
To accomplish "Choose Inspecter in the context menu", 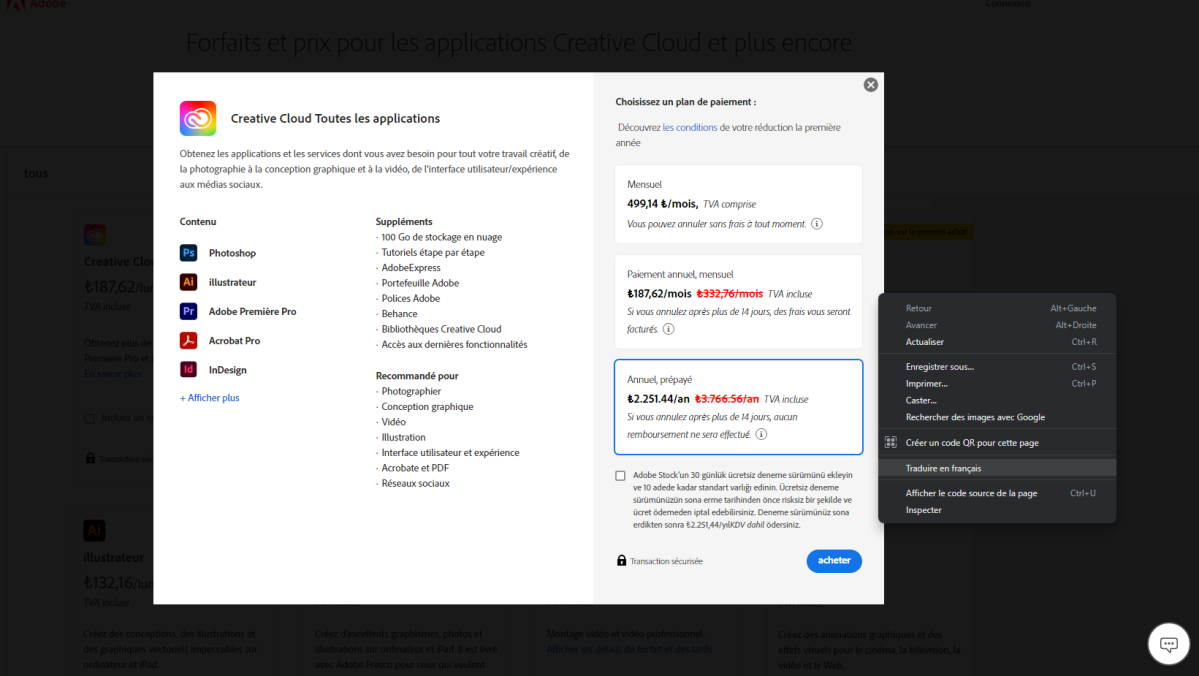I will tap(997, 510).
